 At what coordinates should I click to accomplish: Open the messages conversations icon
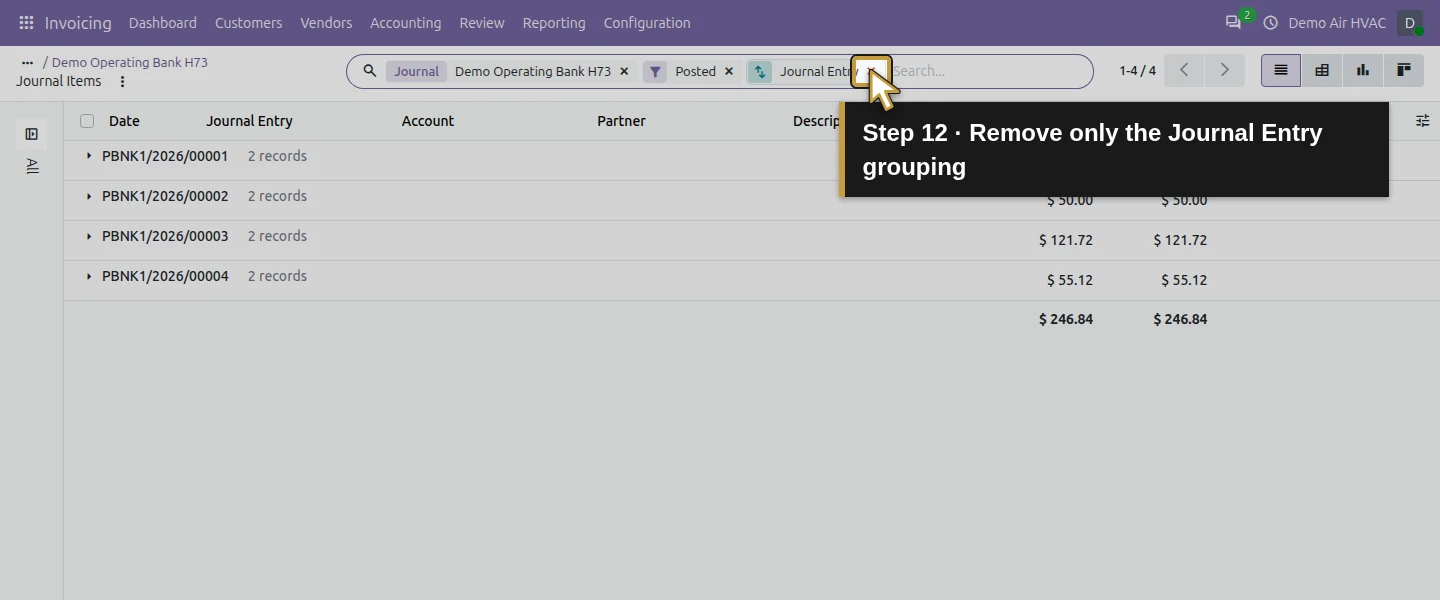pyautogui.click(x=1234, y=22)
